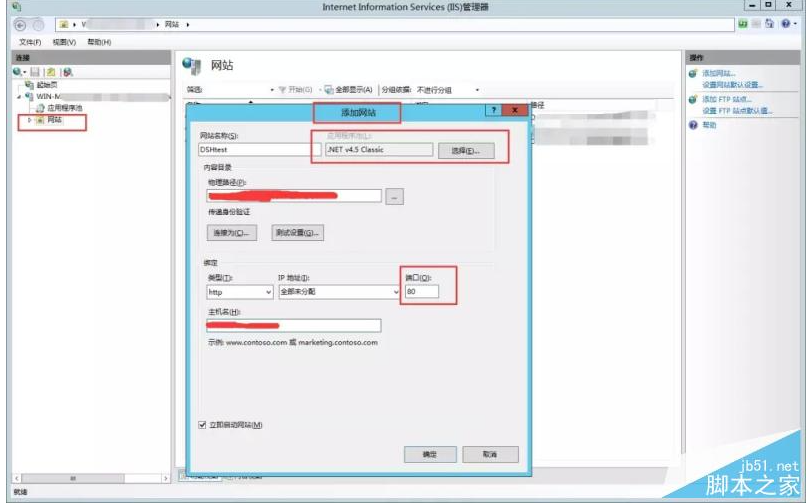Click the green refresh icon beside address bar
The height and width of the screenshot is (503, 809).
743,24
